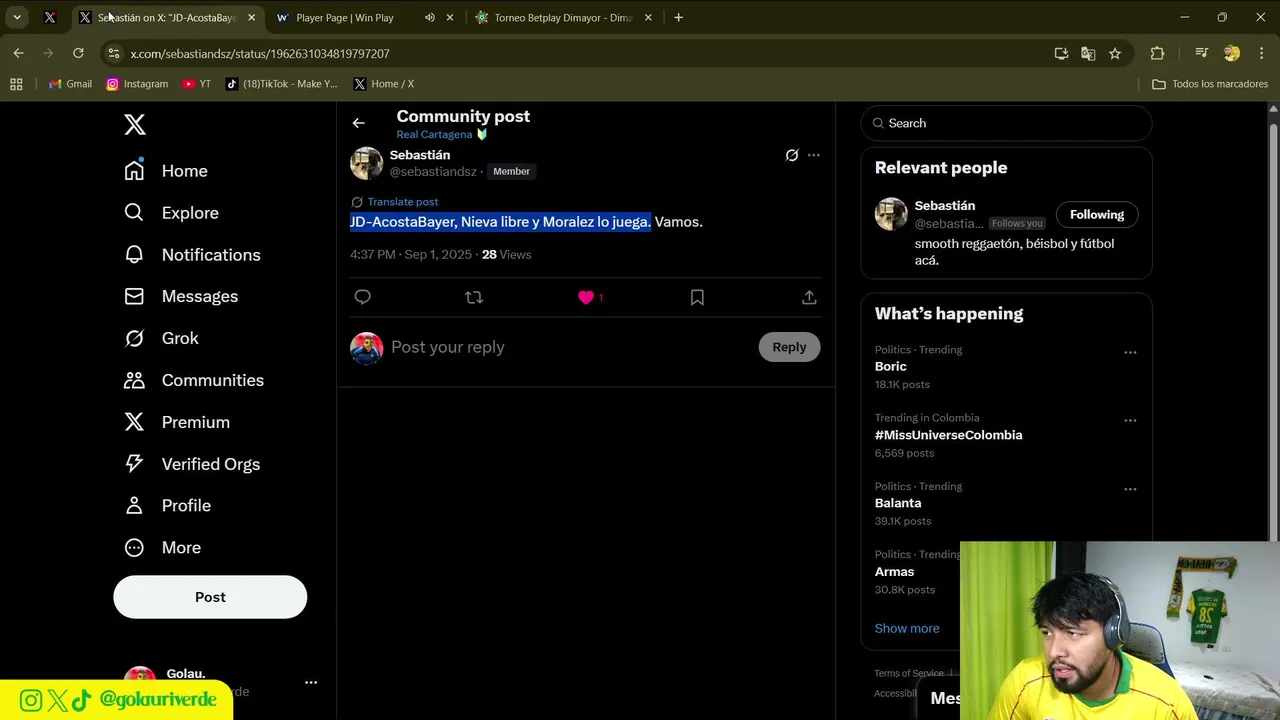This screenshot has width=1280, height=720.
Task: Click the Grok icon on Sebastián's post
Action: (x=792, y=155)
